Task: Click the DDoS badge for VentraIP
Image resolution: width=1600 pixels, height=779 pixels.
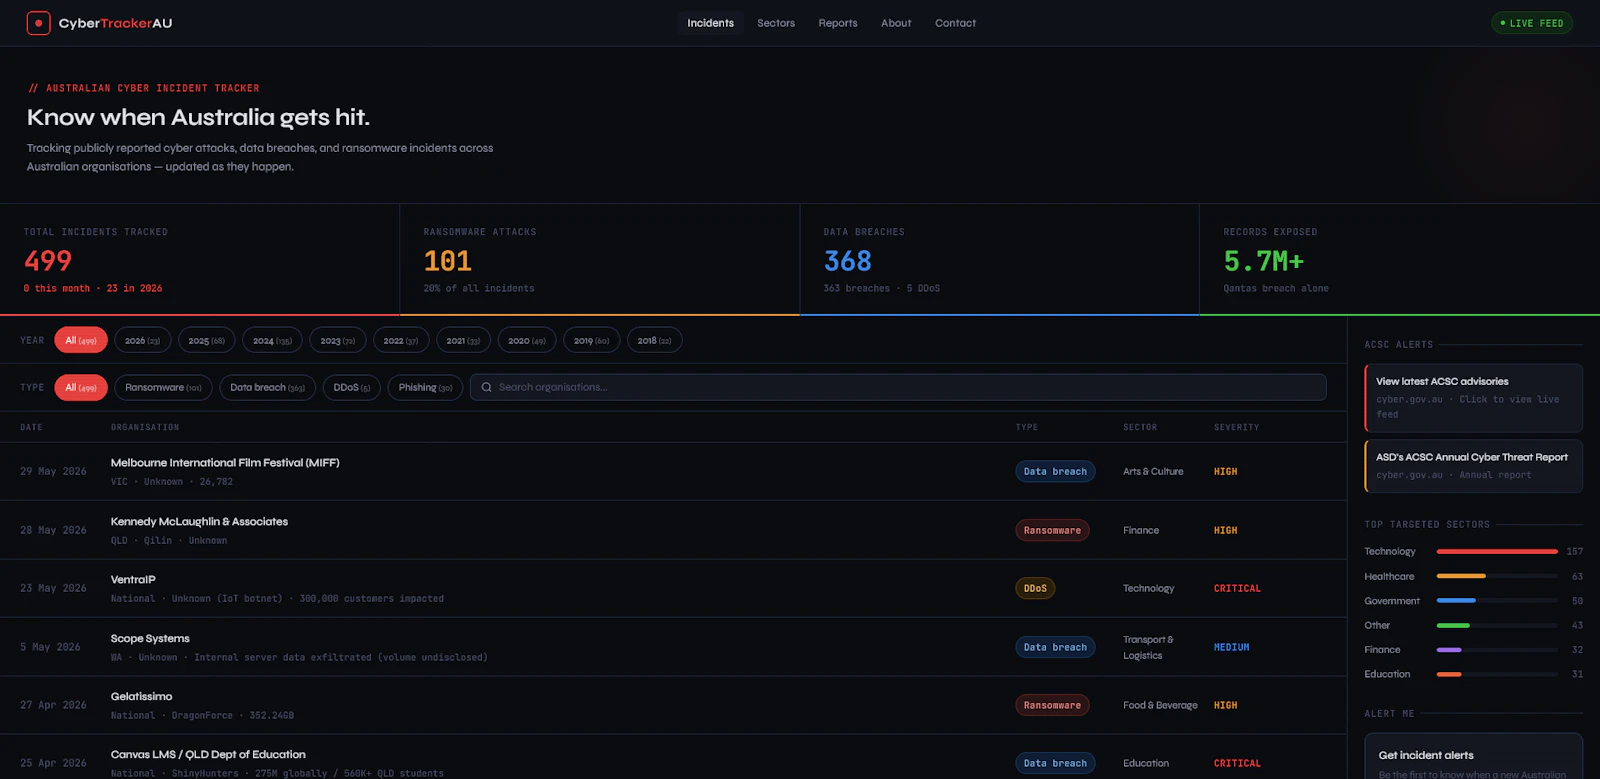Action: (x=1035, y=589)
